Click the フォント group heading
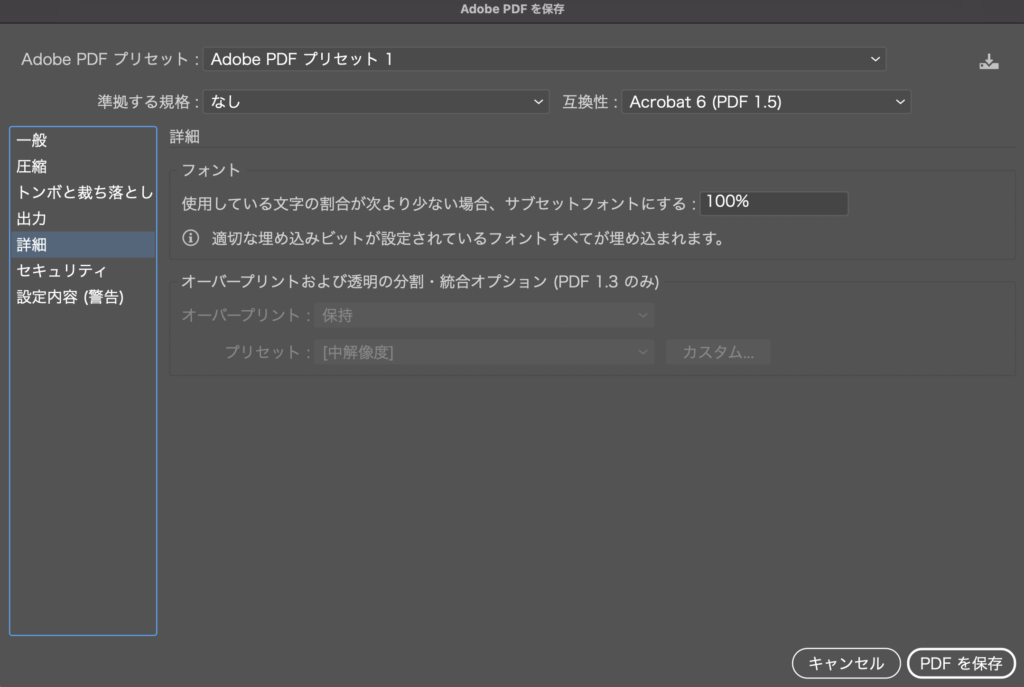 (x=211, y=171)
